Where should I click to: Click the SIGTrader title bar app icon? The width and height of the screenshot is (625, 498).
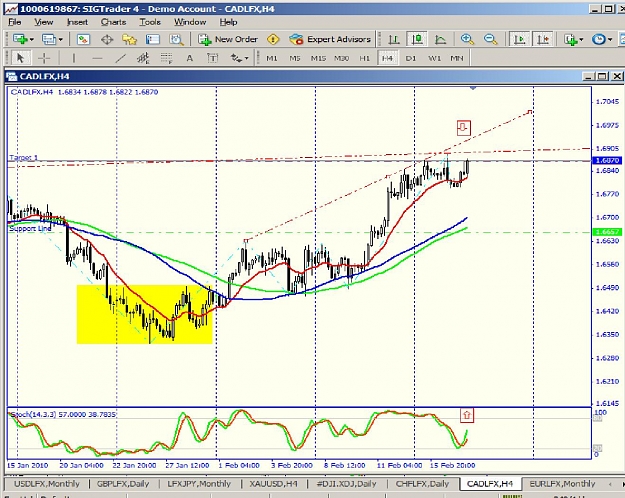click(10, 9)
